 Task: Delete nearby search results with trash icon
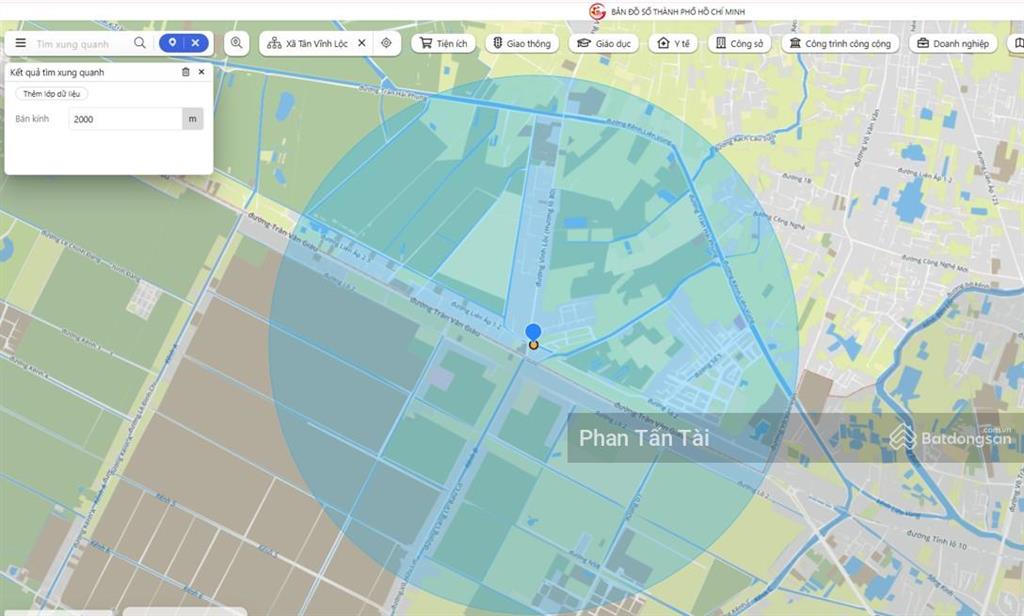tap(185, 73)
